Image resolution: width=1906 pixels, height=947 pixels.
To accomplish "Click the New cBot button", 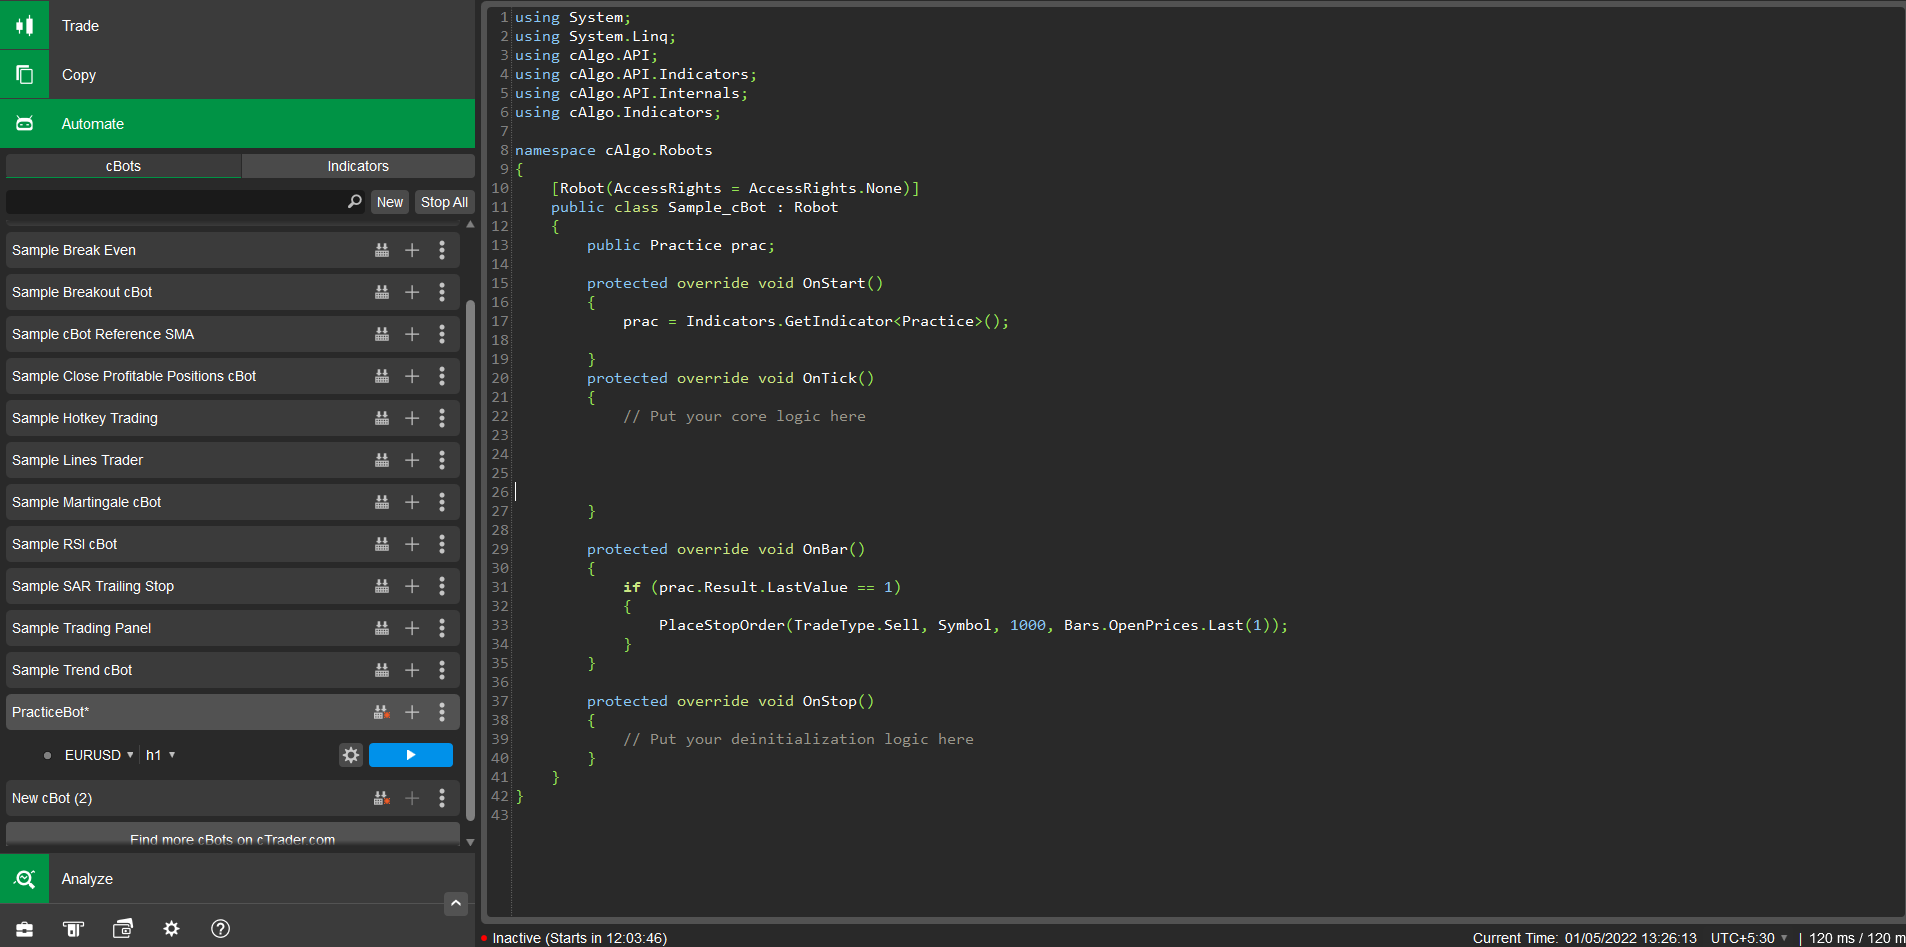I will 389,202.
